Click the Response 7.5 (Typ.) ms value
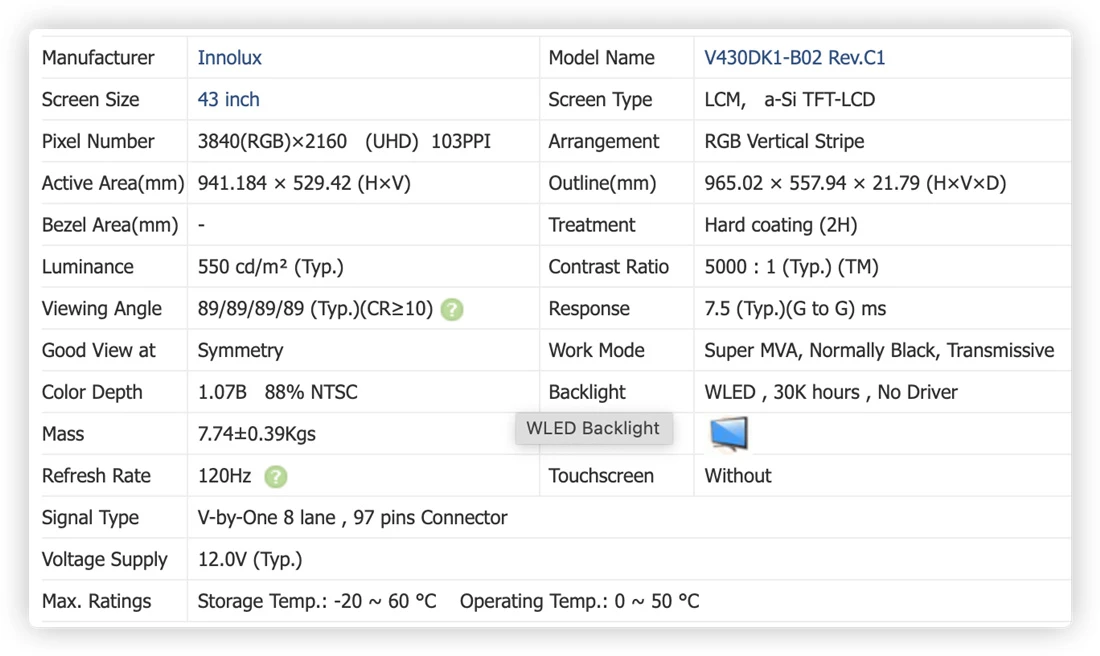Screen dimensions: 1100x656 [x=795, y=309]
